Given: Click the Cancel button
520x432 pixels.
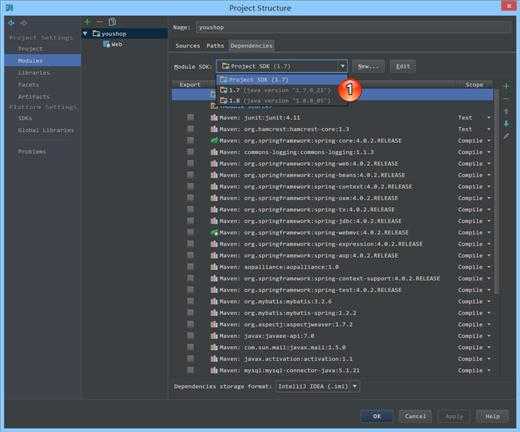Looking at the screenshot, I should (x=415, y=416).
